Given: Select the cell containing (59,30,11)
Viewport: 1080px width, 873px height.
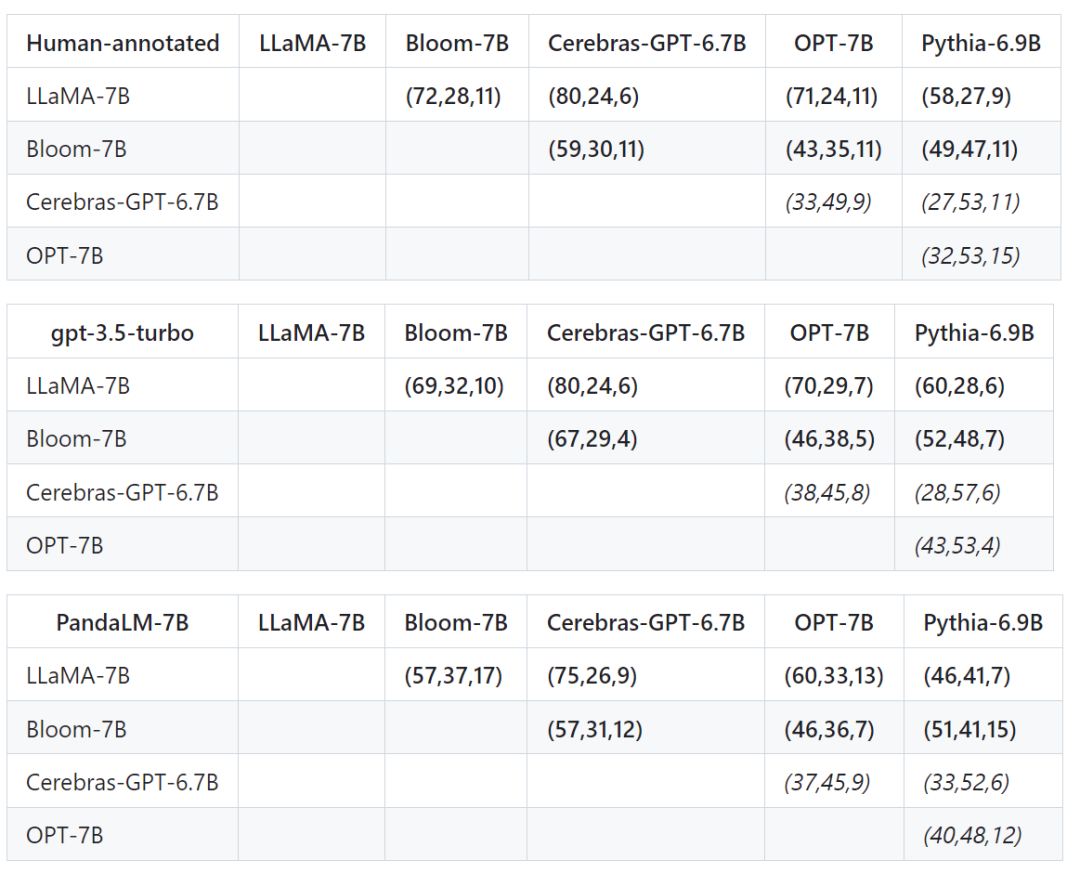Looking at the screenshot, I should point(596,149).
